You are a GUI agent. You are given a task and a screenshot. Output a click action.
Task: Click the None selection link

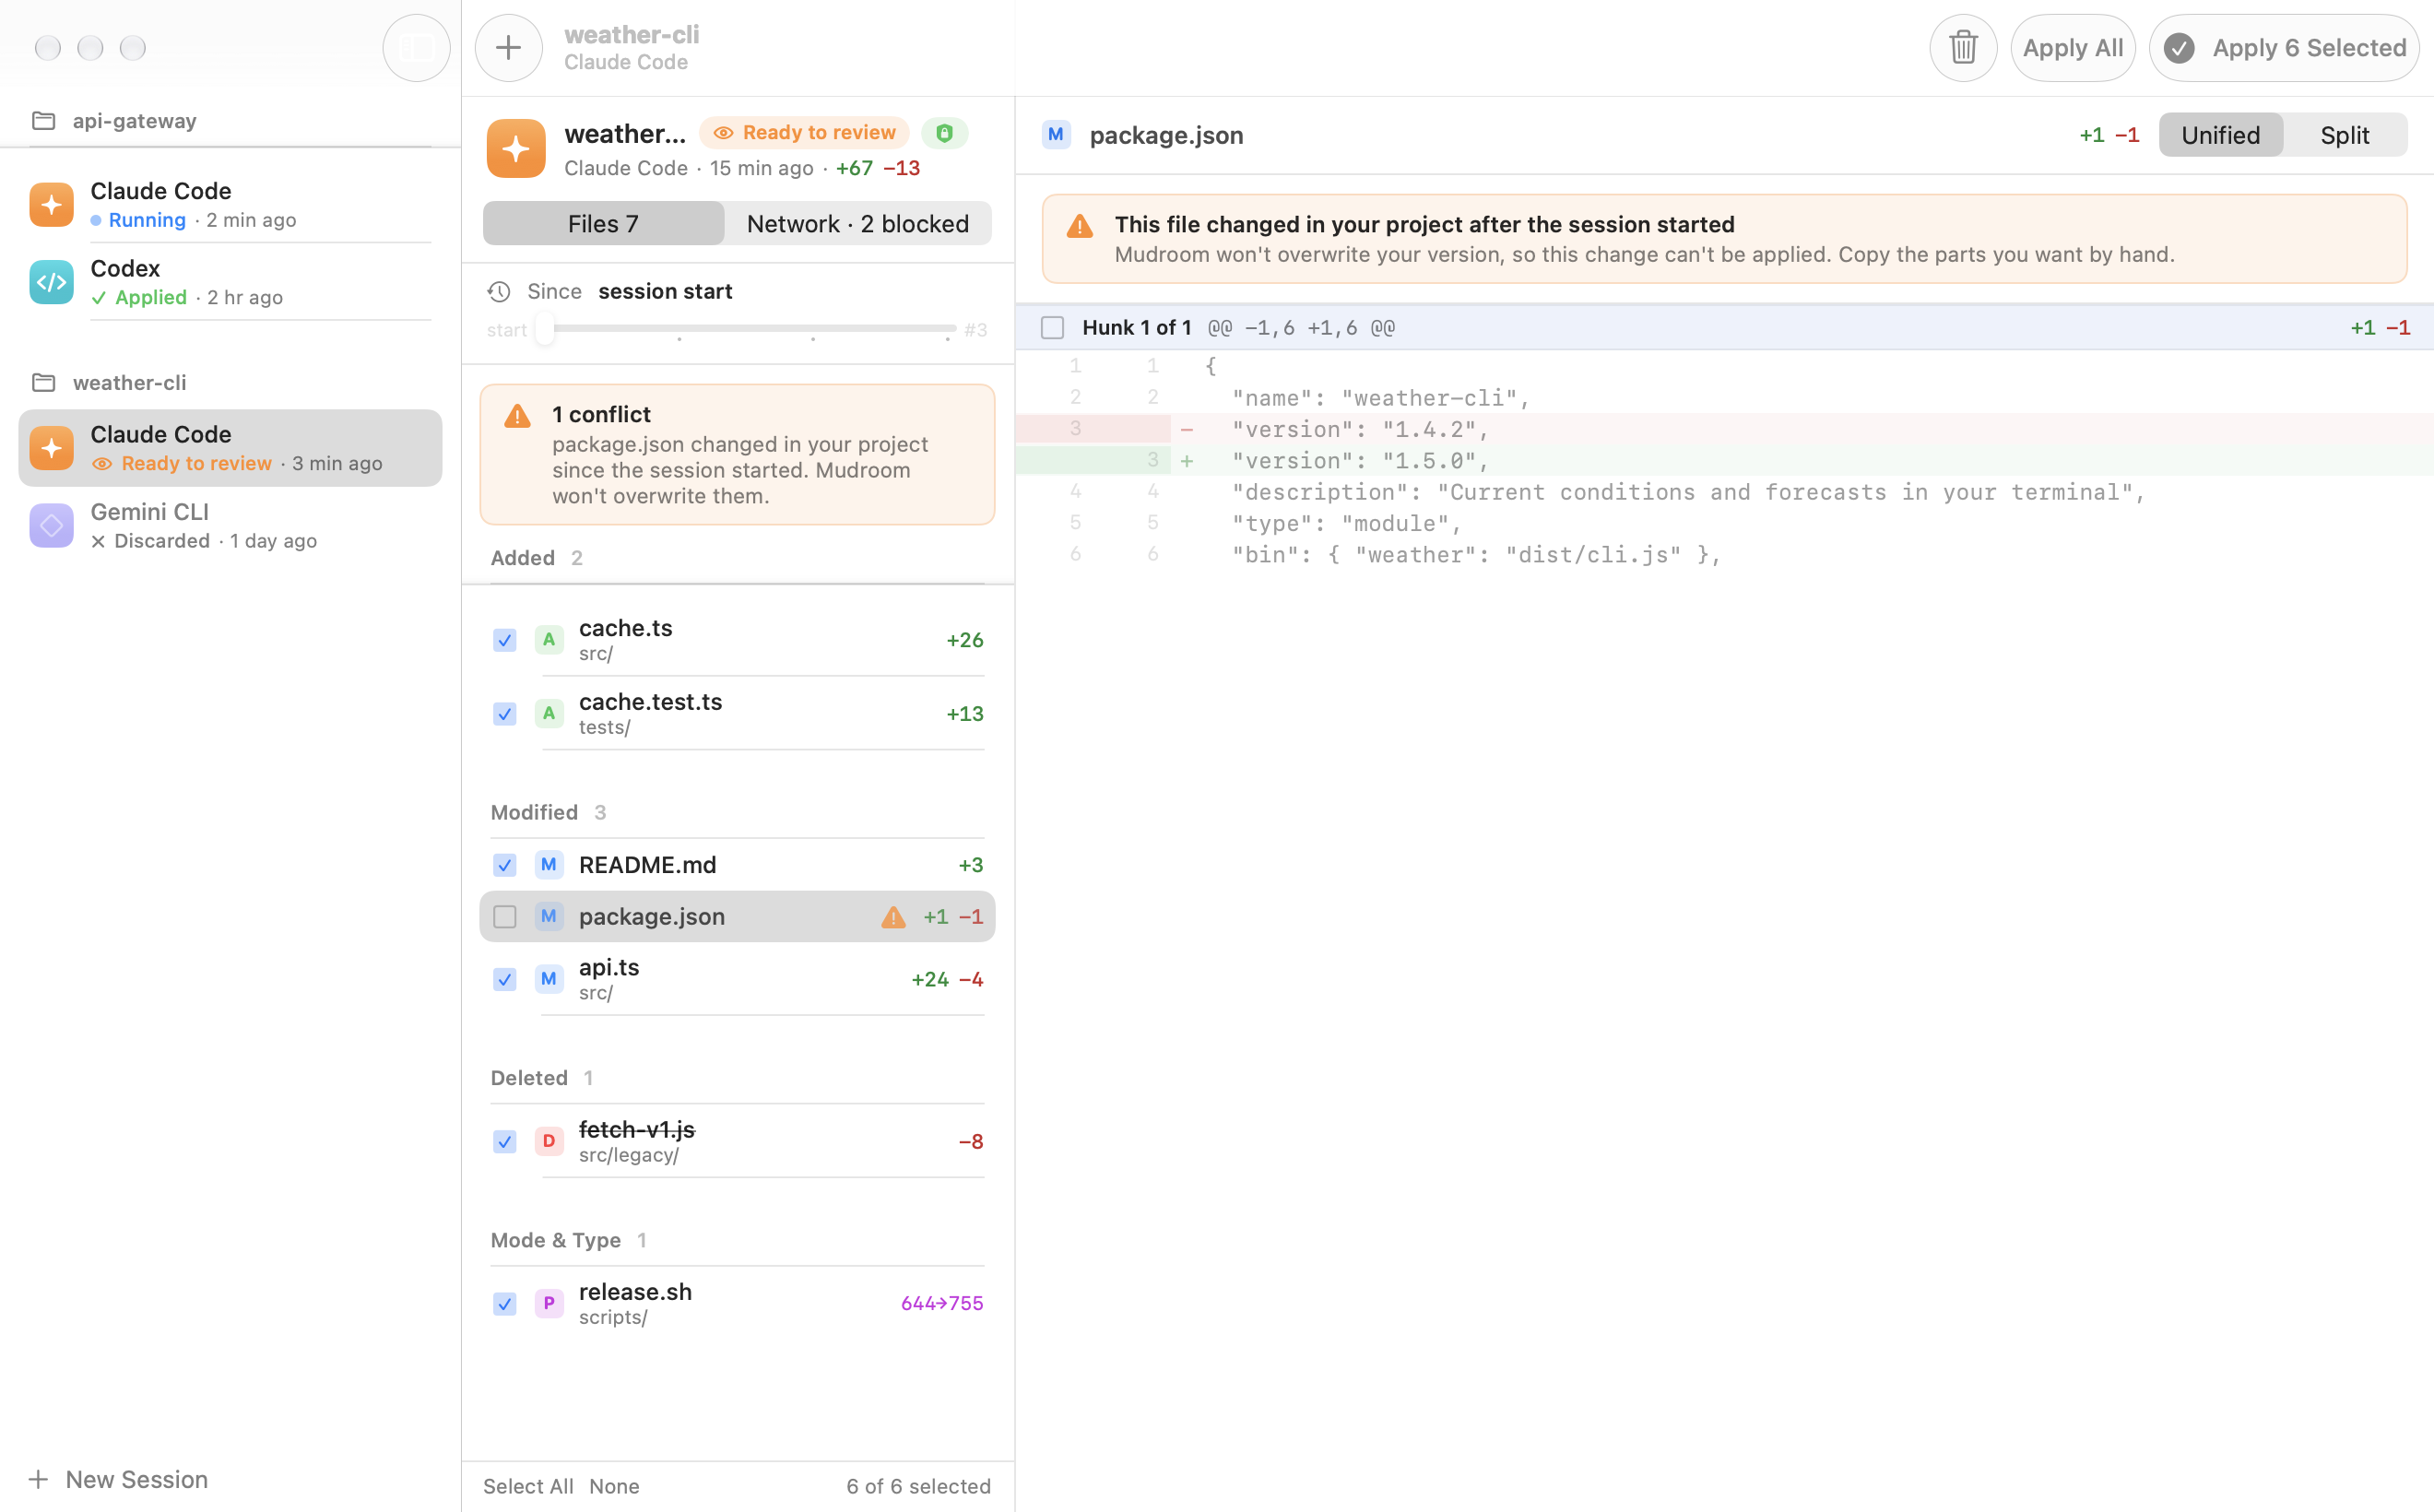[614, 1486]
